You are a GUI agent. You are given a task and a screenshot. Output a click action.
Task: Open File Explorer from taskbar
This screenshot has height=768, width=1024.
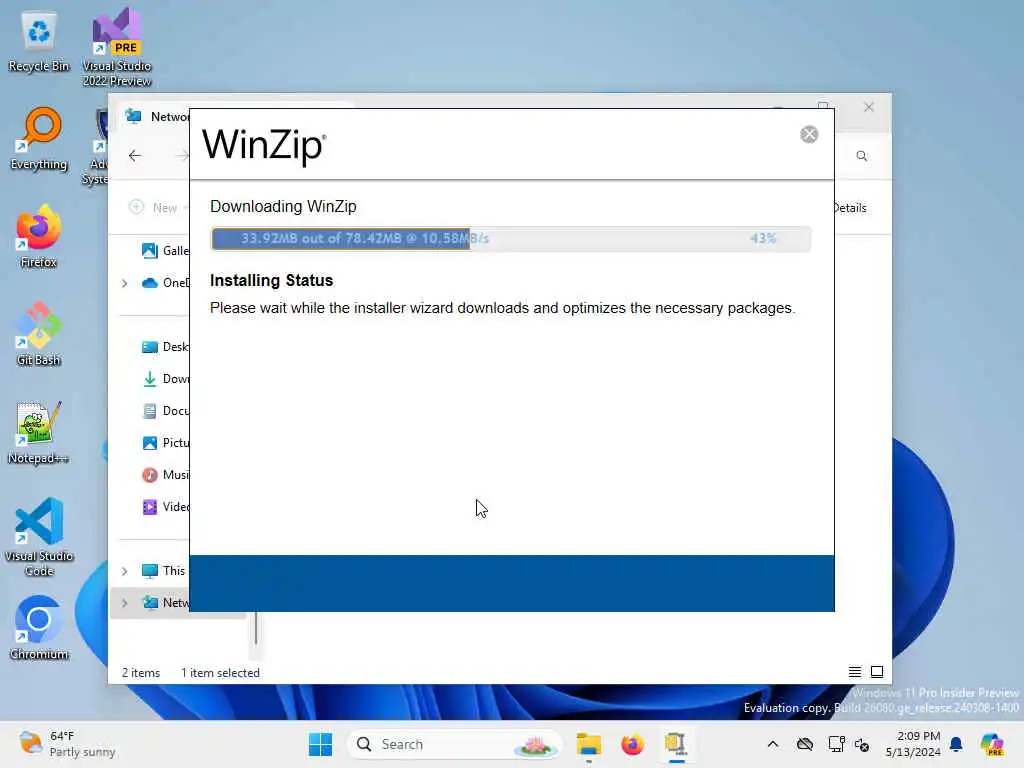588,744
